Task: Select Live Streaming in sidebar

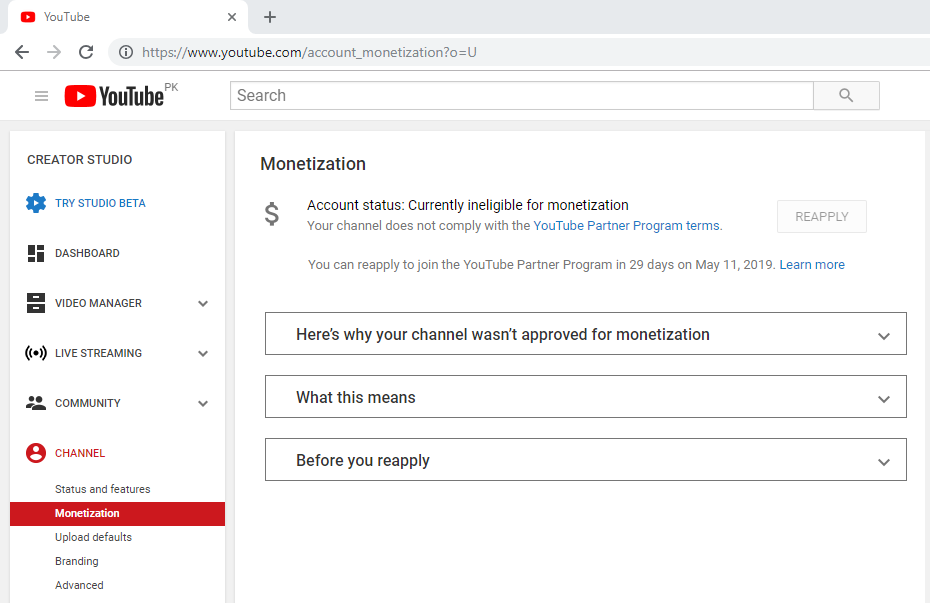Action: coord(98,353)
